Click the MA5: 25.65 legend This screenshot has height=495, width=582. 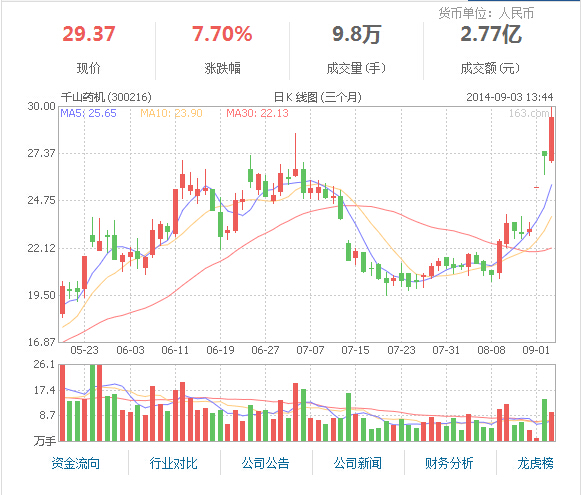click(x=88, y=113)
